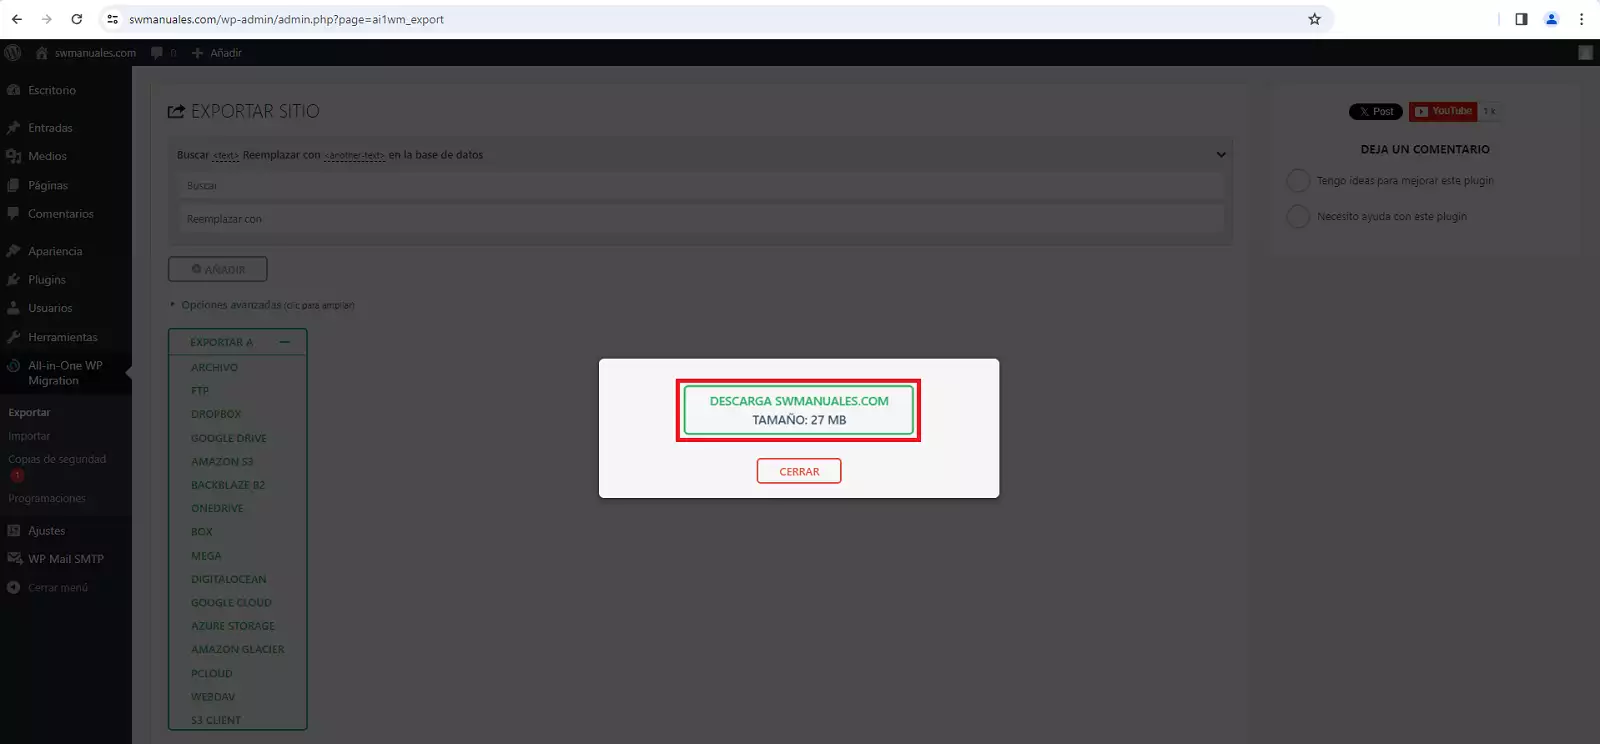Open All-in-One WP Migration menu
Viewport: 1600px width, 744px height.
pos(65,373)
